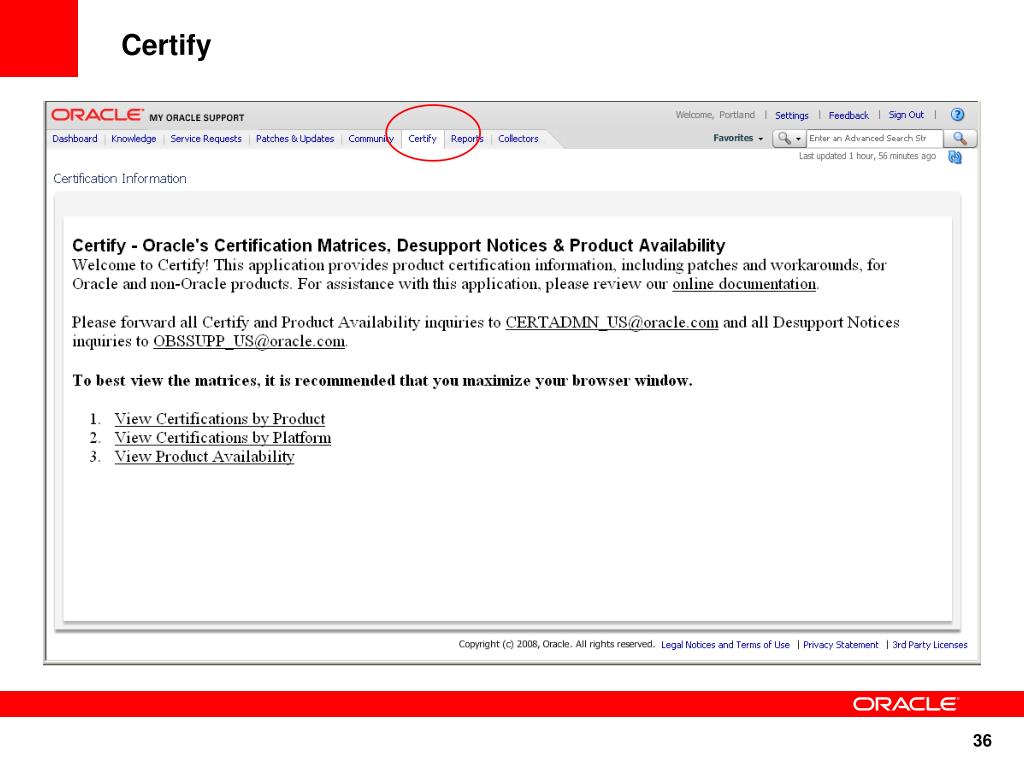Open the search type dropdown with magnifier arrow
Screen dimensions: 1024x768
click(x=790, y=138)
